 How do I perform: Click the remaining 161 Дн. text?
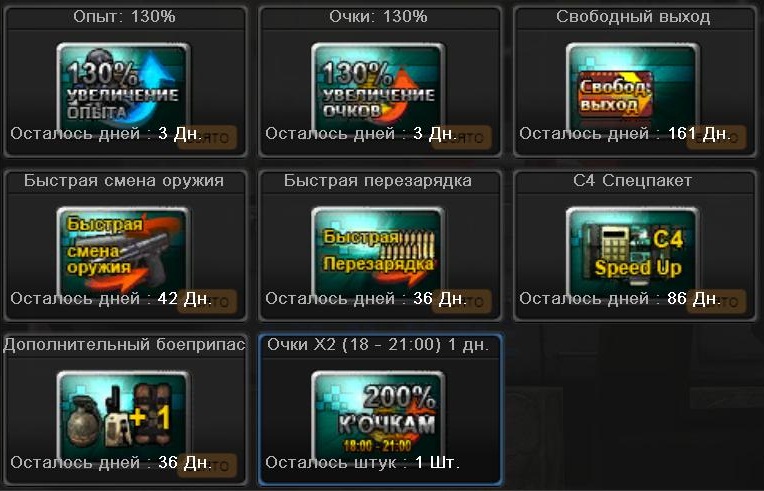699,133
